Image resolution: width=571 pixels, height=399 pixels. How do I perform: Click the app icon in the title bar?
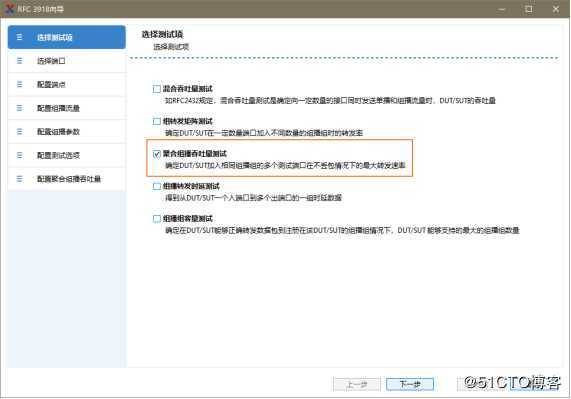[x=9, y=8]
